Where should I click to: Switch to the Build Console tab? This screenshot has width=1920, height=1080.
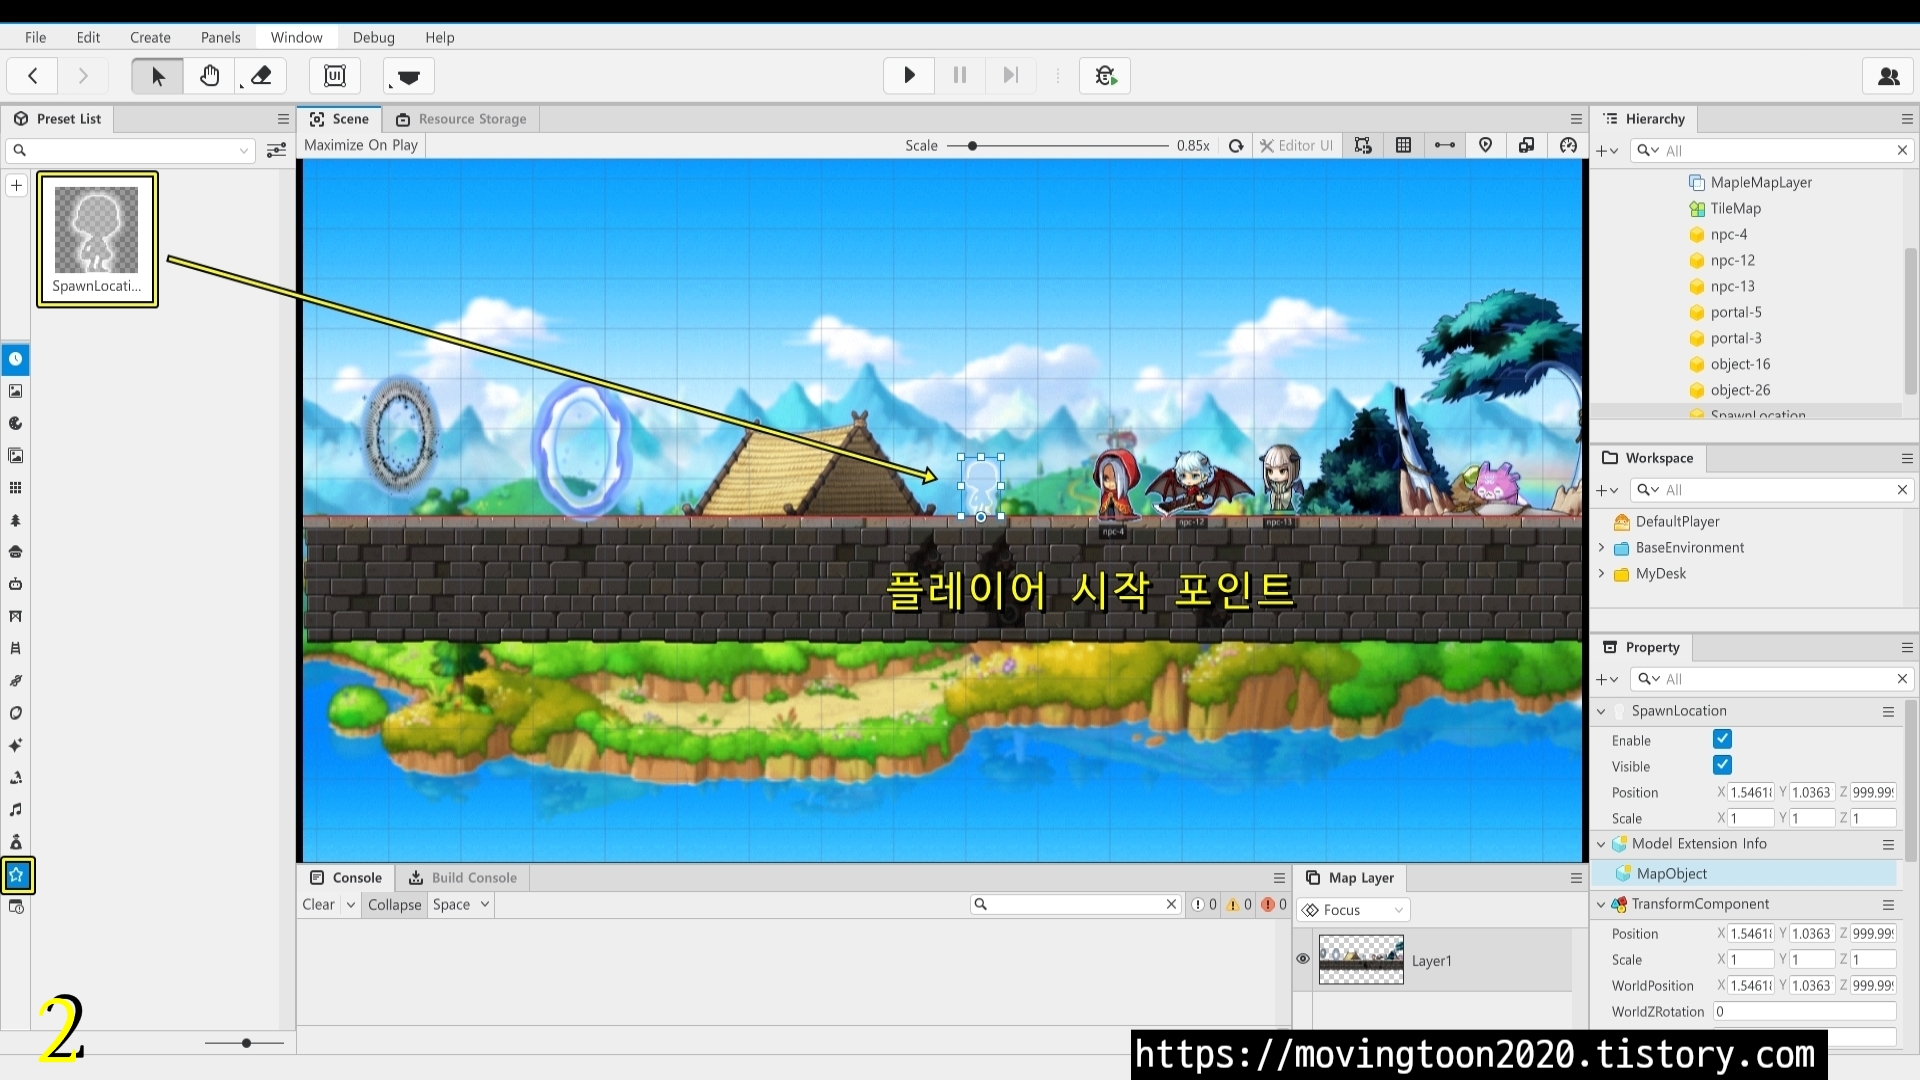[462, 878]
